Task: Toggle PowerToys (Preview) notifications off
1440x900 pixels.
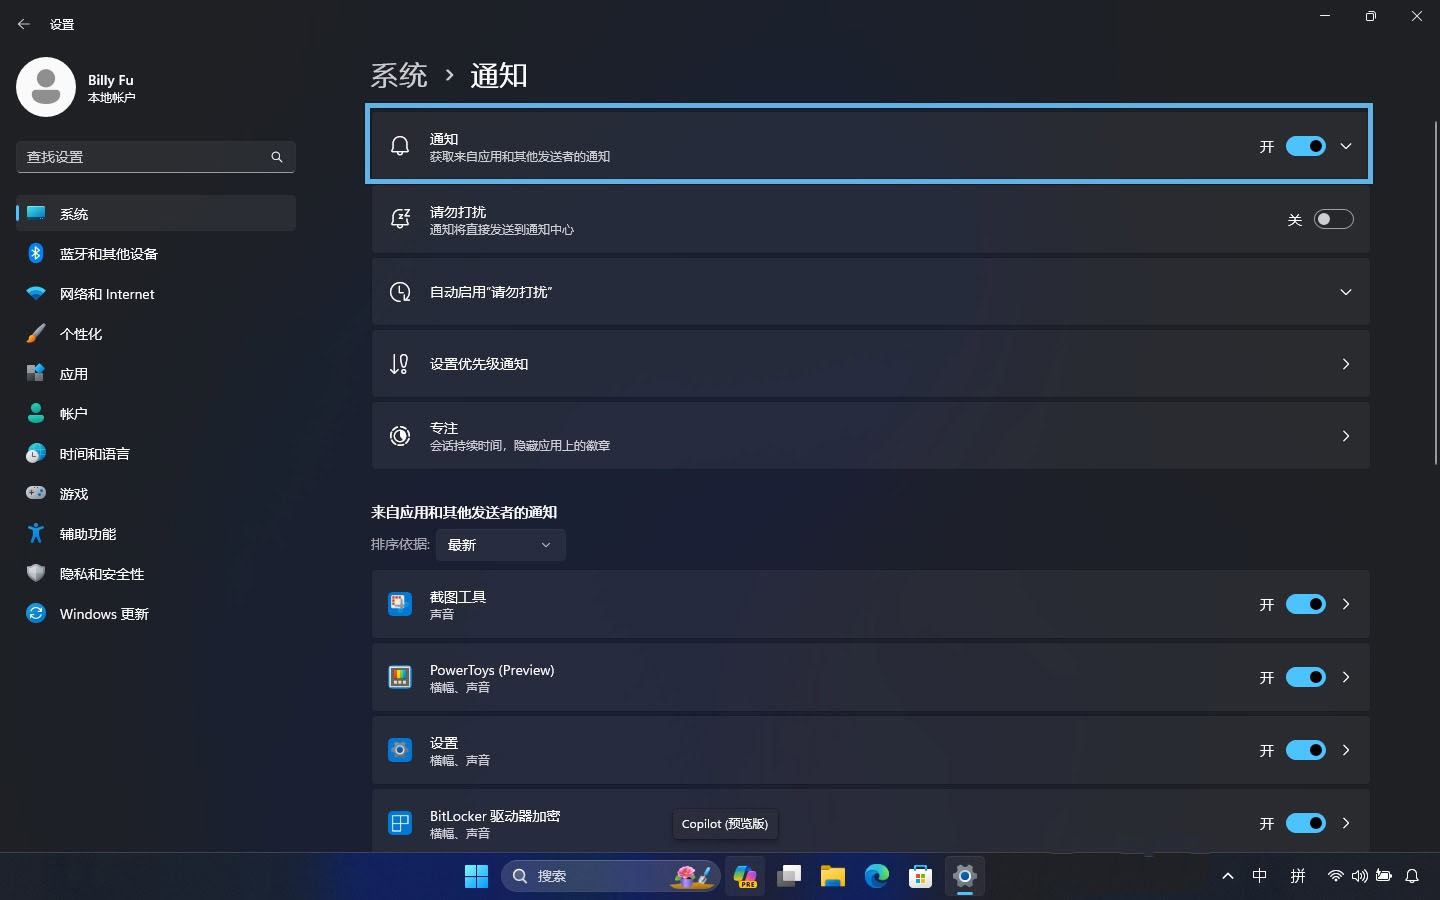Action: pos(1305,677)
